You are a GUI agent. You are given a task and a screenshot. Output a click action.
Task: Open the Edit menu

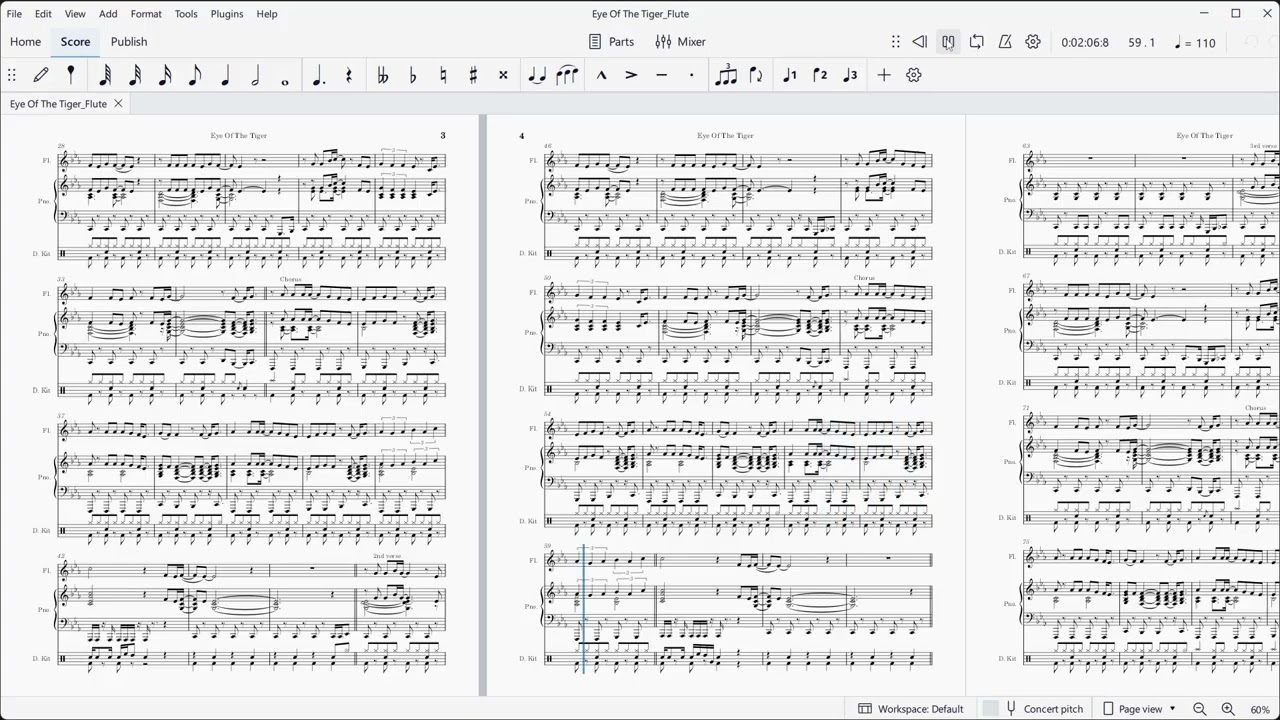44,14
